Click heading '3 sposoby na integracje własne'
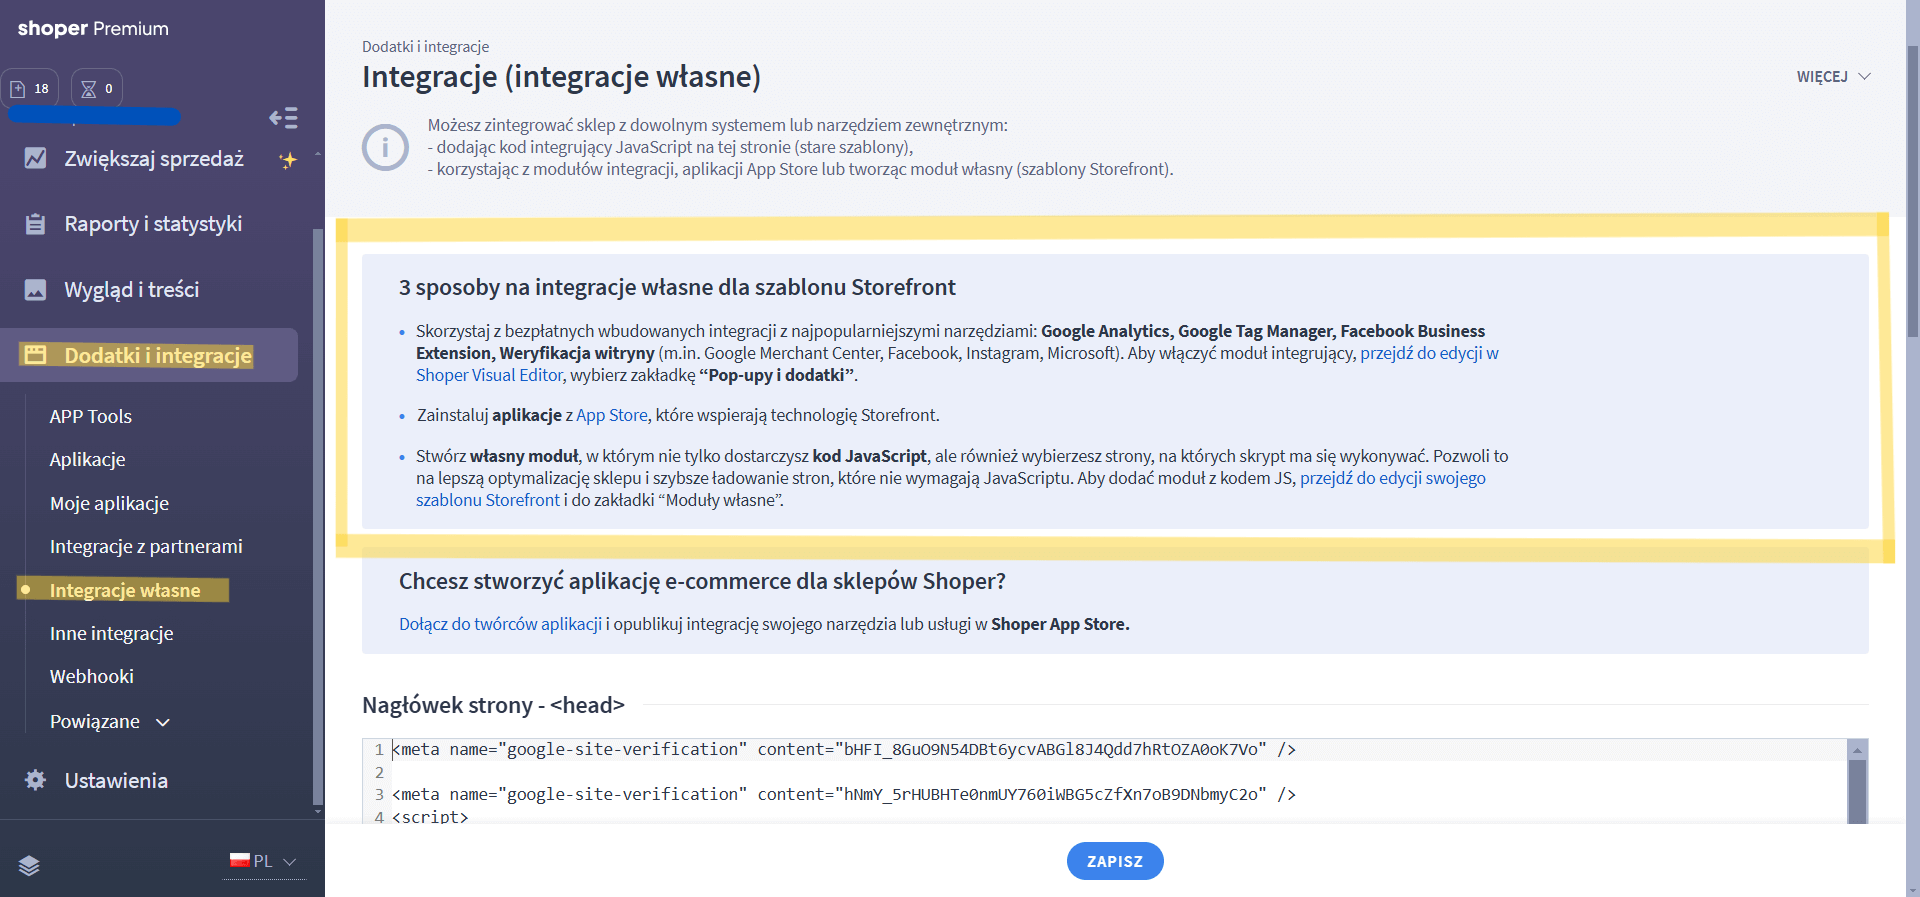This screenshot has width=1920, height=897. [x=677, y=287]
